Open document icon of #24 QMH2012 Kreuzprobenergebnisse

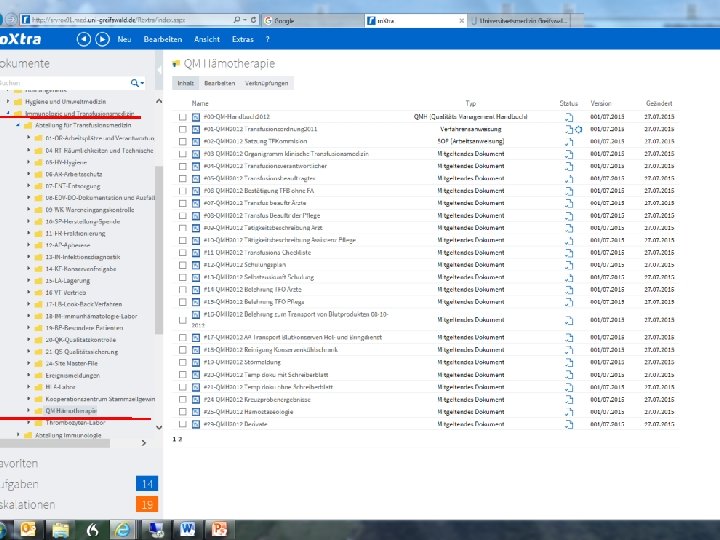[x=196, y=399]
